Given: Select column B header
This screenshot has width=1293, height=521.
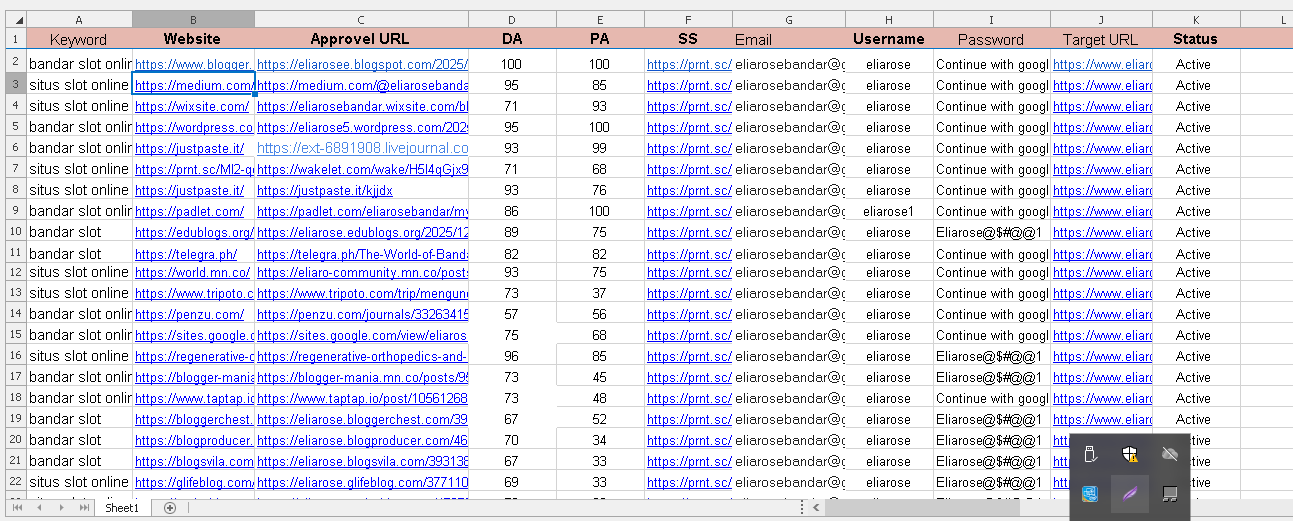Looking at the screenshot, I should [193, 20].
